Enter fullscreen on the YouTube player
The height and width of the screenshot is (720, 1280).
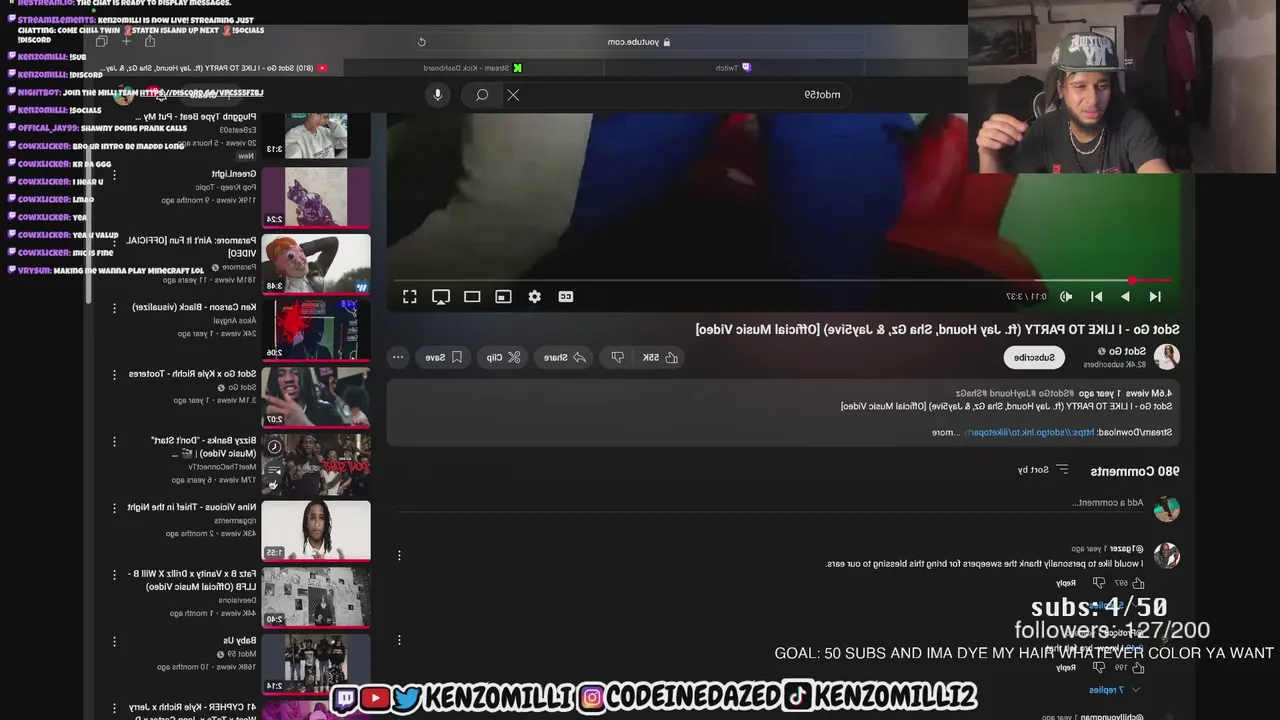point(410,297)
